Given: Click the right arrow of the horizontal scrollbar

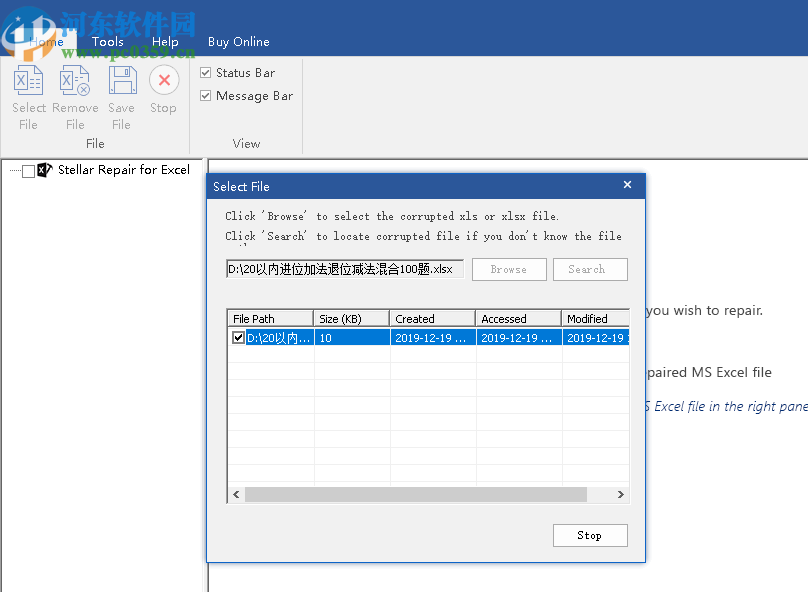Looking at the screenshot, I should [x=620, y=494].
